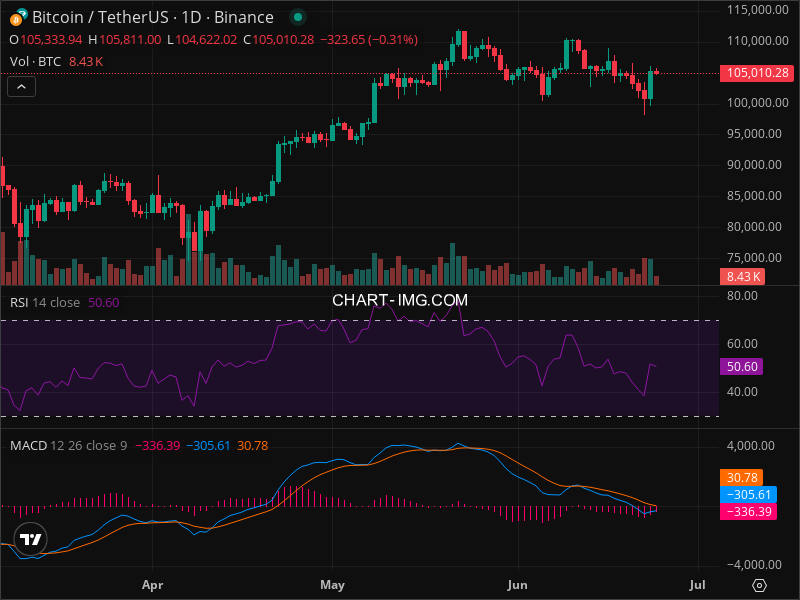Image resolution: width=800 pixels, height=600 pixels.
Task: Click the 110,000.00 price axis label
Action: (758, 41)
